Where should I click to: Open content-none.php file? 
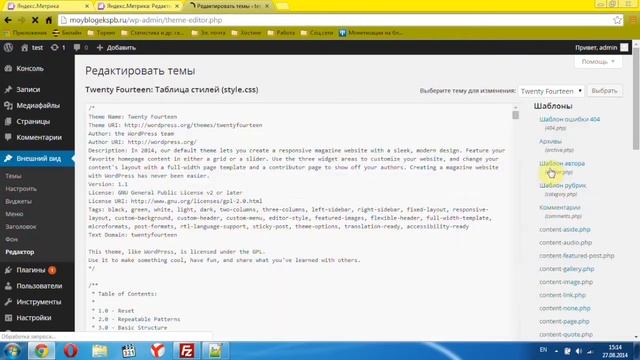[564, 308]
